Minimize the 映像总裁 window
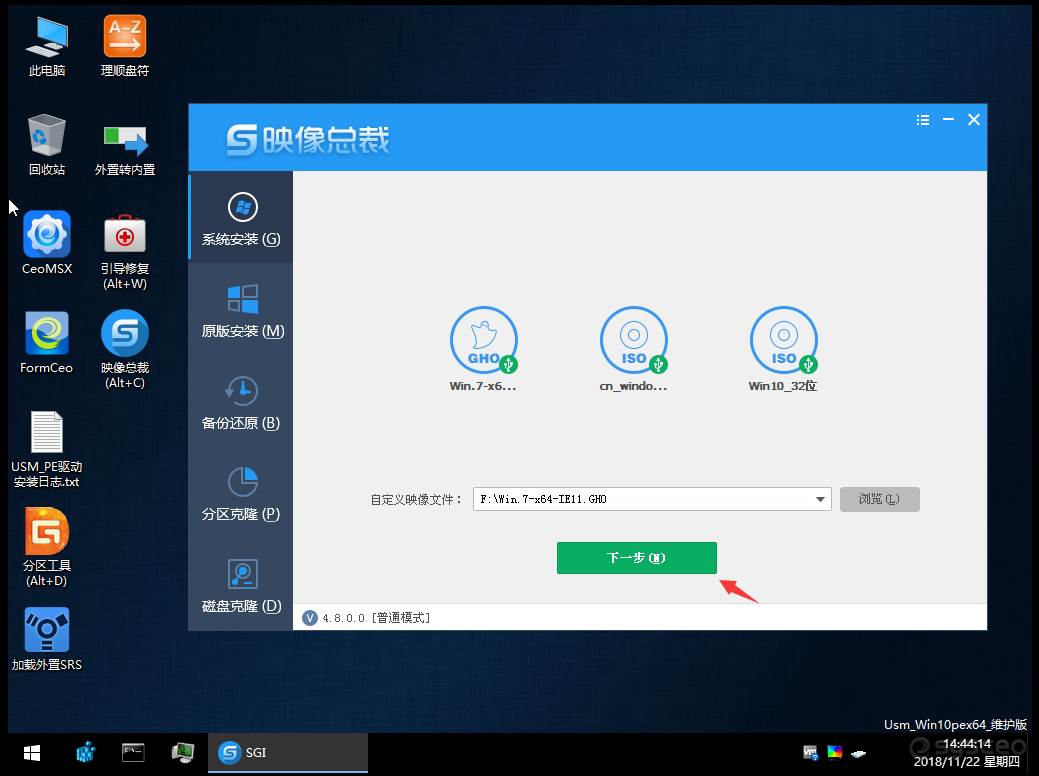Screen dimensions: 1039x776 948,120
